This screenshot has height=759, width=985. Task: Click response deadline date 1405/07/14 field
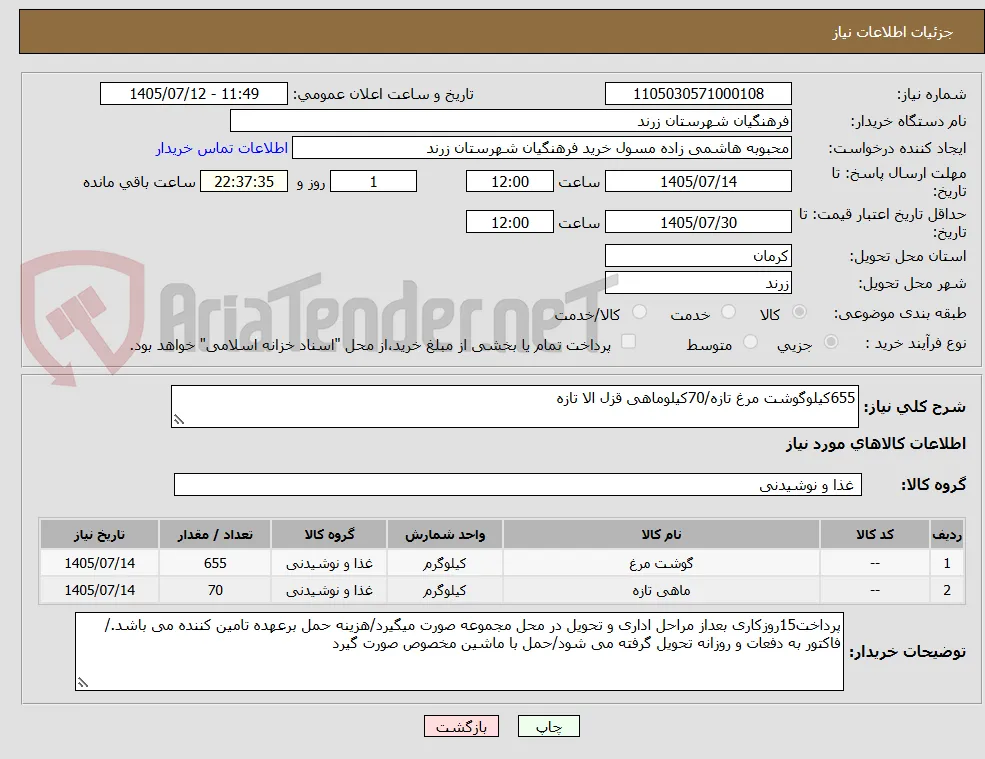(x=698, y=182)
